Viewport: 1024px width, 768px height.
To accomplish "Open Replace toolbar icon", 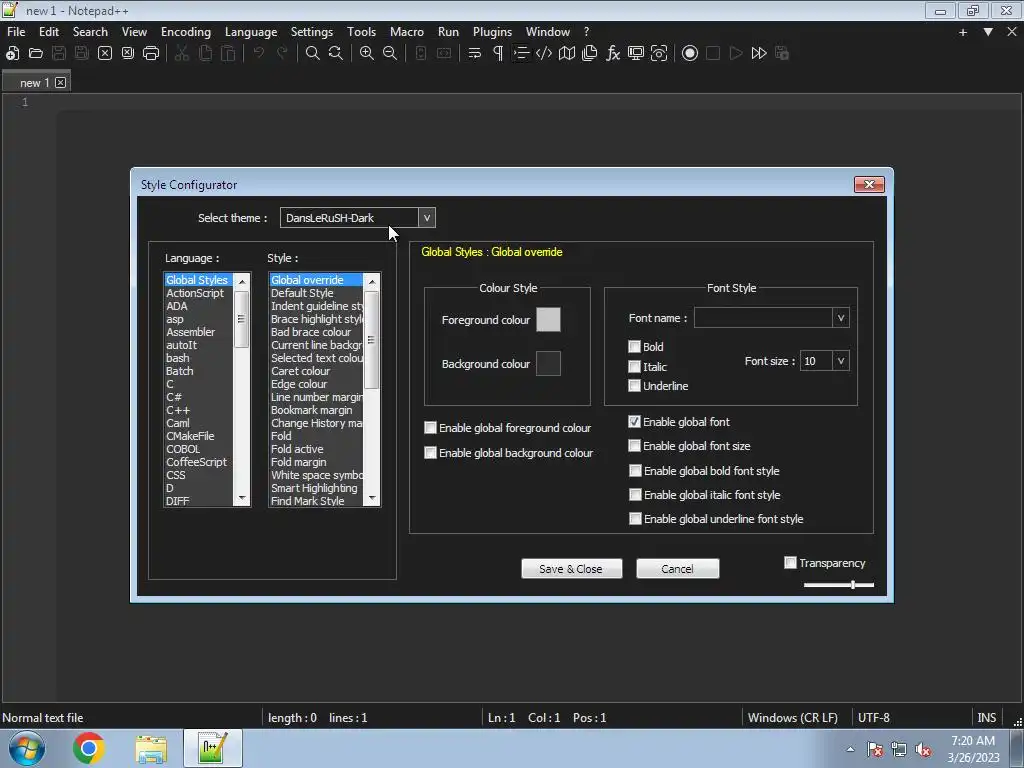I will 336,54.
